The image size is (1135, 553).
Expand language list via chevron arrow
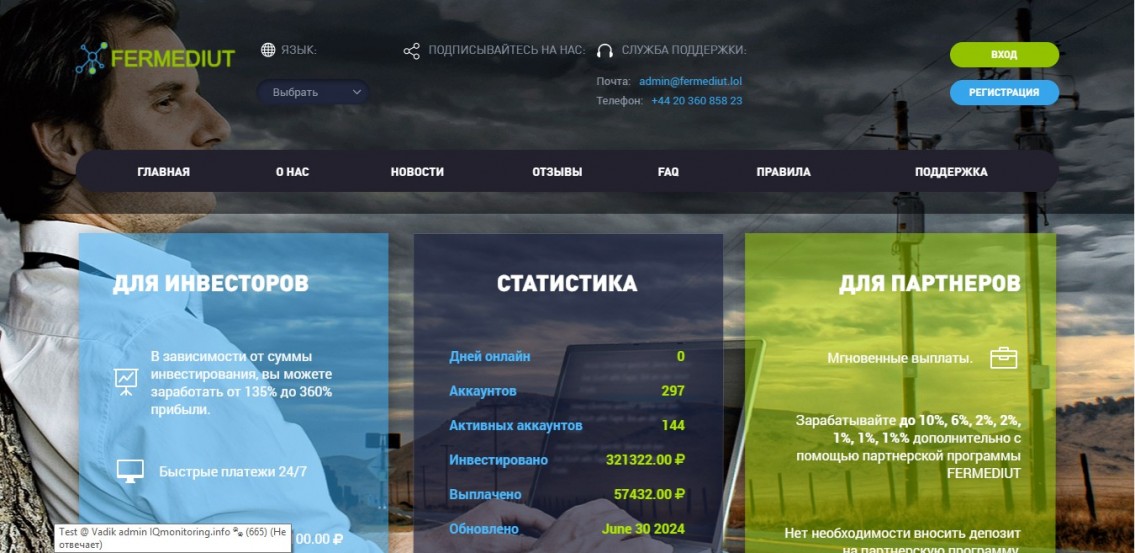(357, 92)
